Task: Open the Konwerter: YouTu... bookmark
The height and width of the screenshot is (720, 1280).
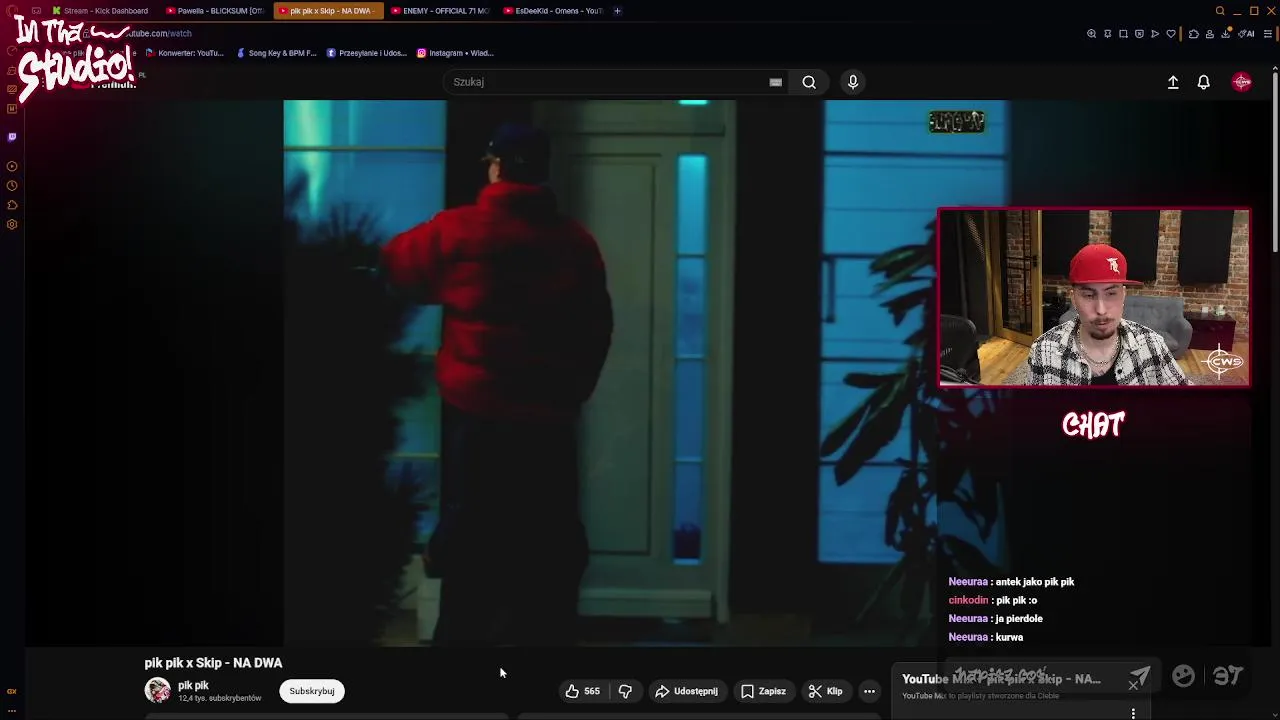Action: [184, 53]
